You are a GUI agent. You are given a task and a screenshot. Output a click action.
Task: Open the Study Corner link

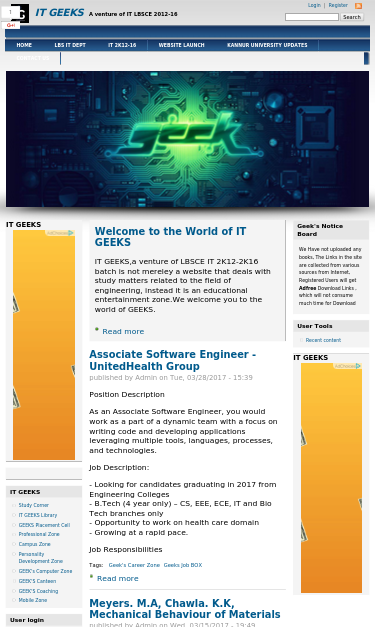(34, 505)
